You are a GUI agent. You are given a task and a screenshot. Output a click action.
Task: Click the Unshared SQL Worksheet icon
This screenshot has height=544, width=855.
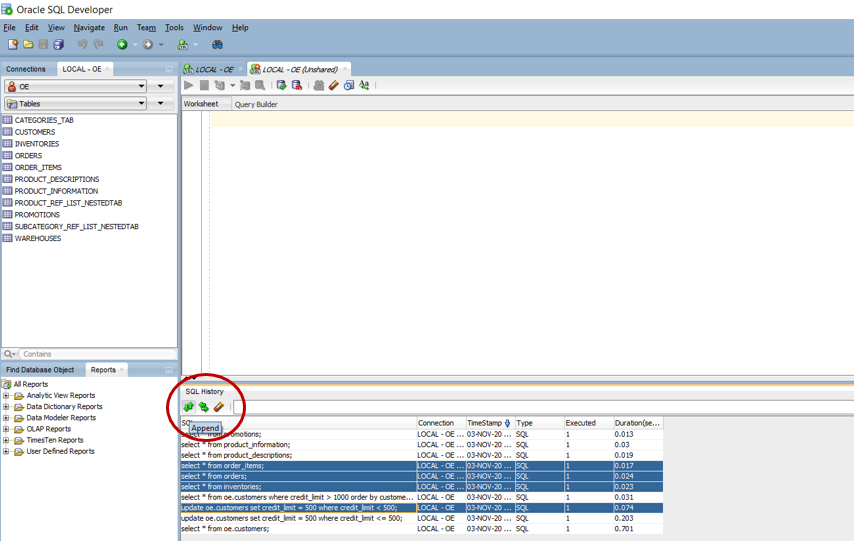318,85
